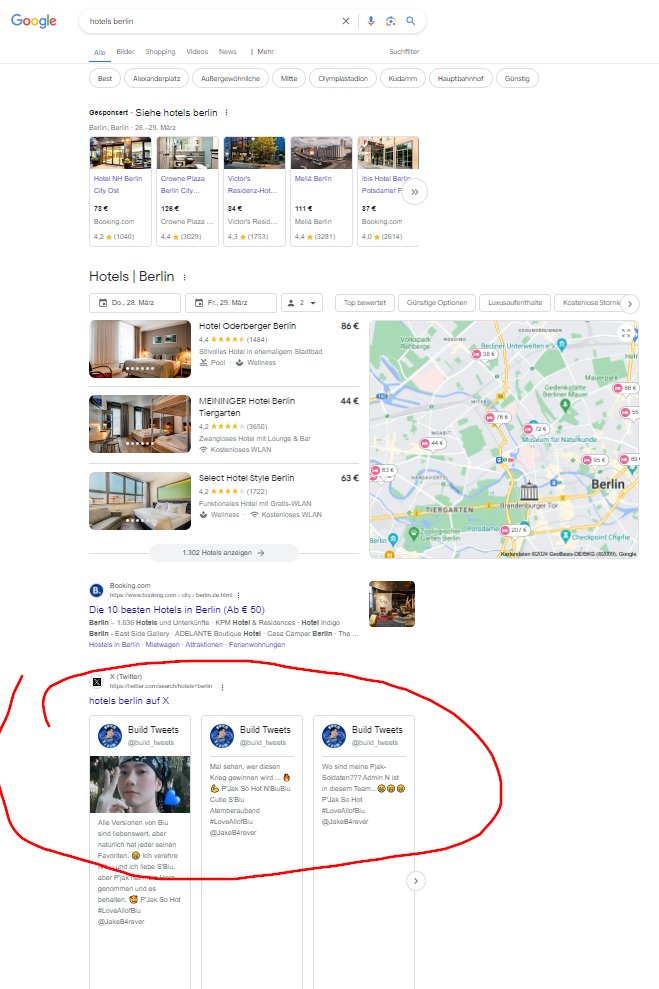
Task: Apply the Günstig filter chip
Action: [517, 79]
